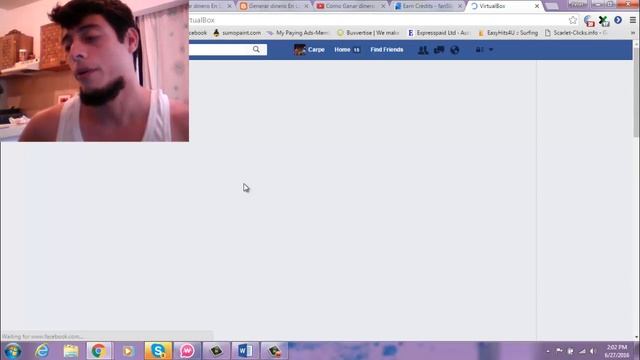Open the Scarlet-Clicks.info bookmark

(576, 33)
